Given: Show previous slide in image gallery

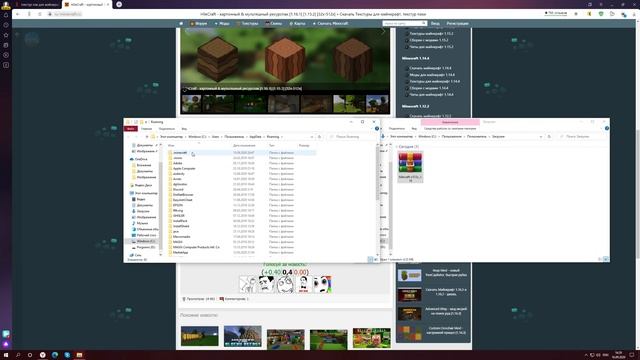Looking at the screenshot, I should pos(188,32).
